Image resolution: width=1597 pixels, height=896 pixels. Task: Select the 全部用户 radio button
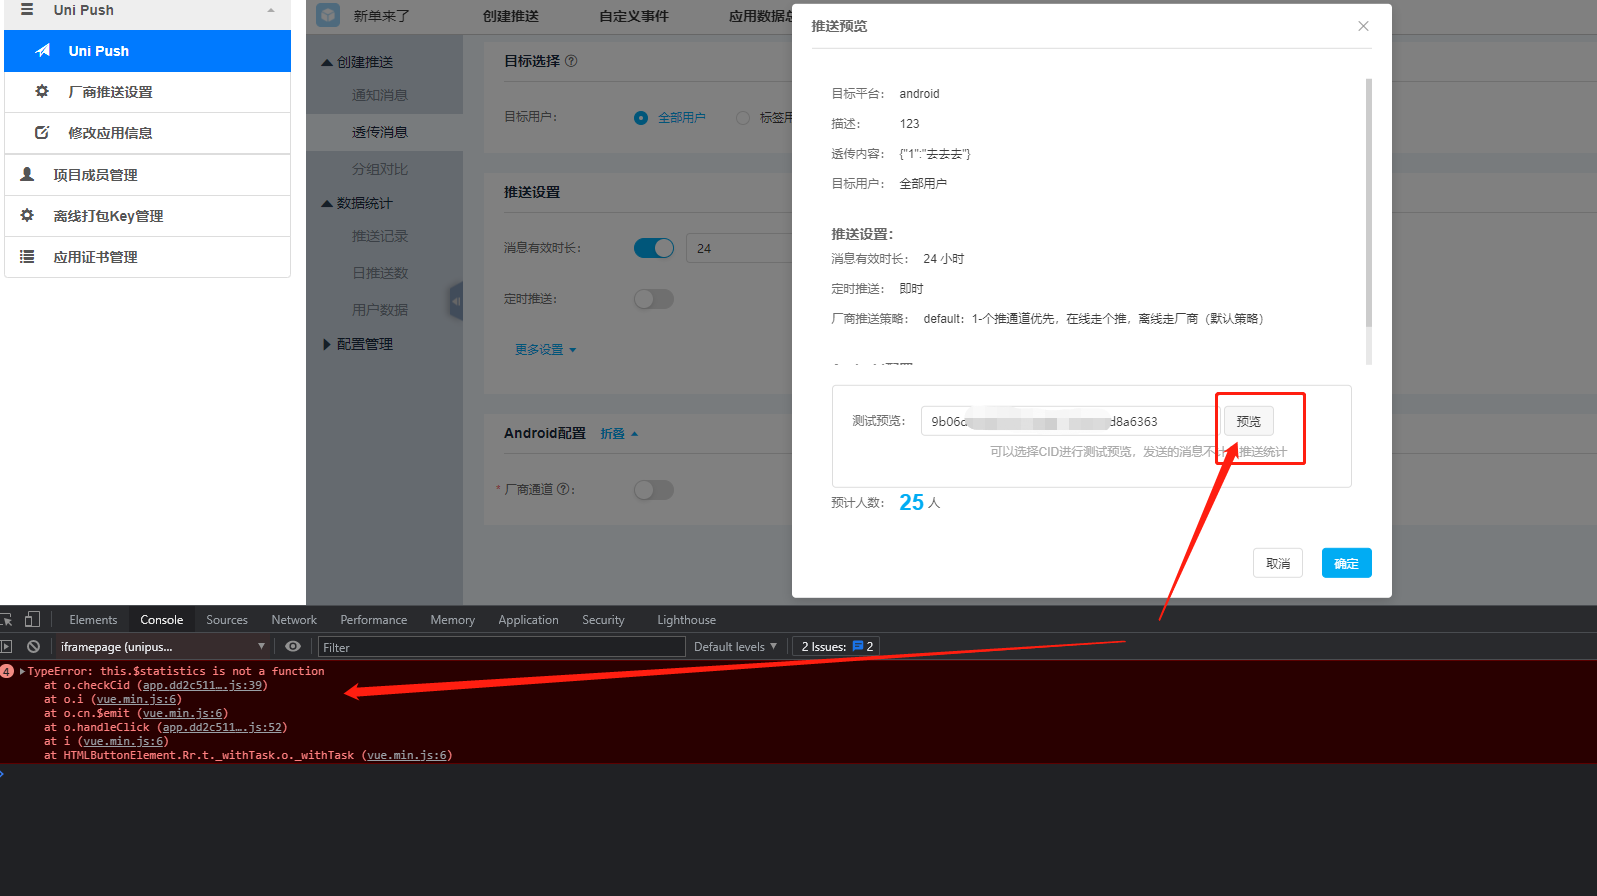(641, 118)
